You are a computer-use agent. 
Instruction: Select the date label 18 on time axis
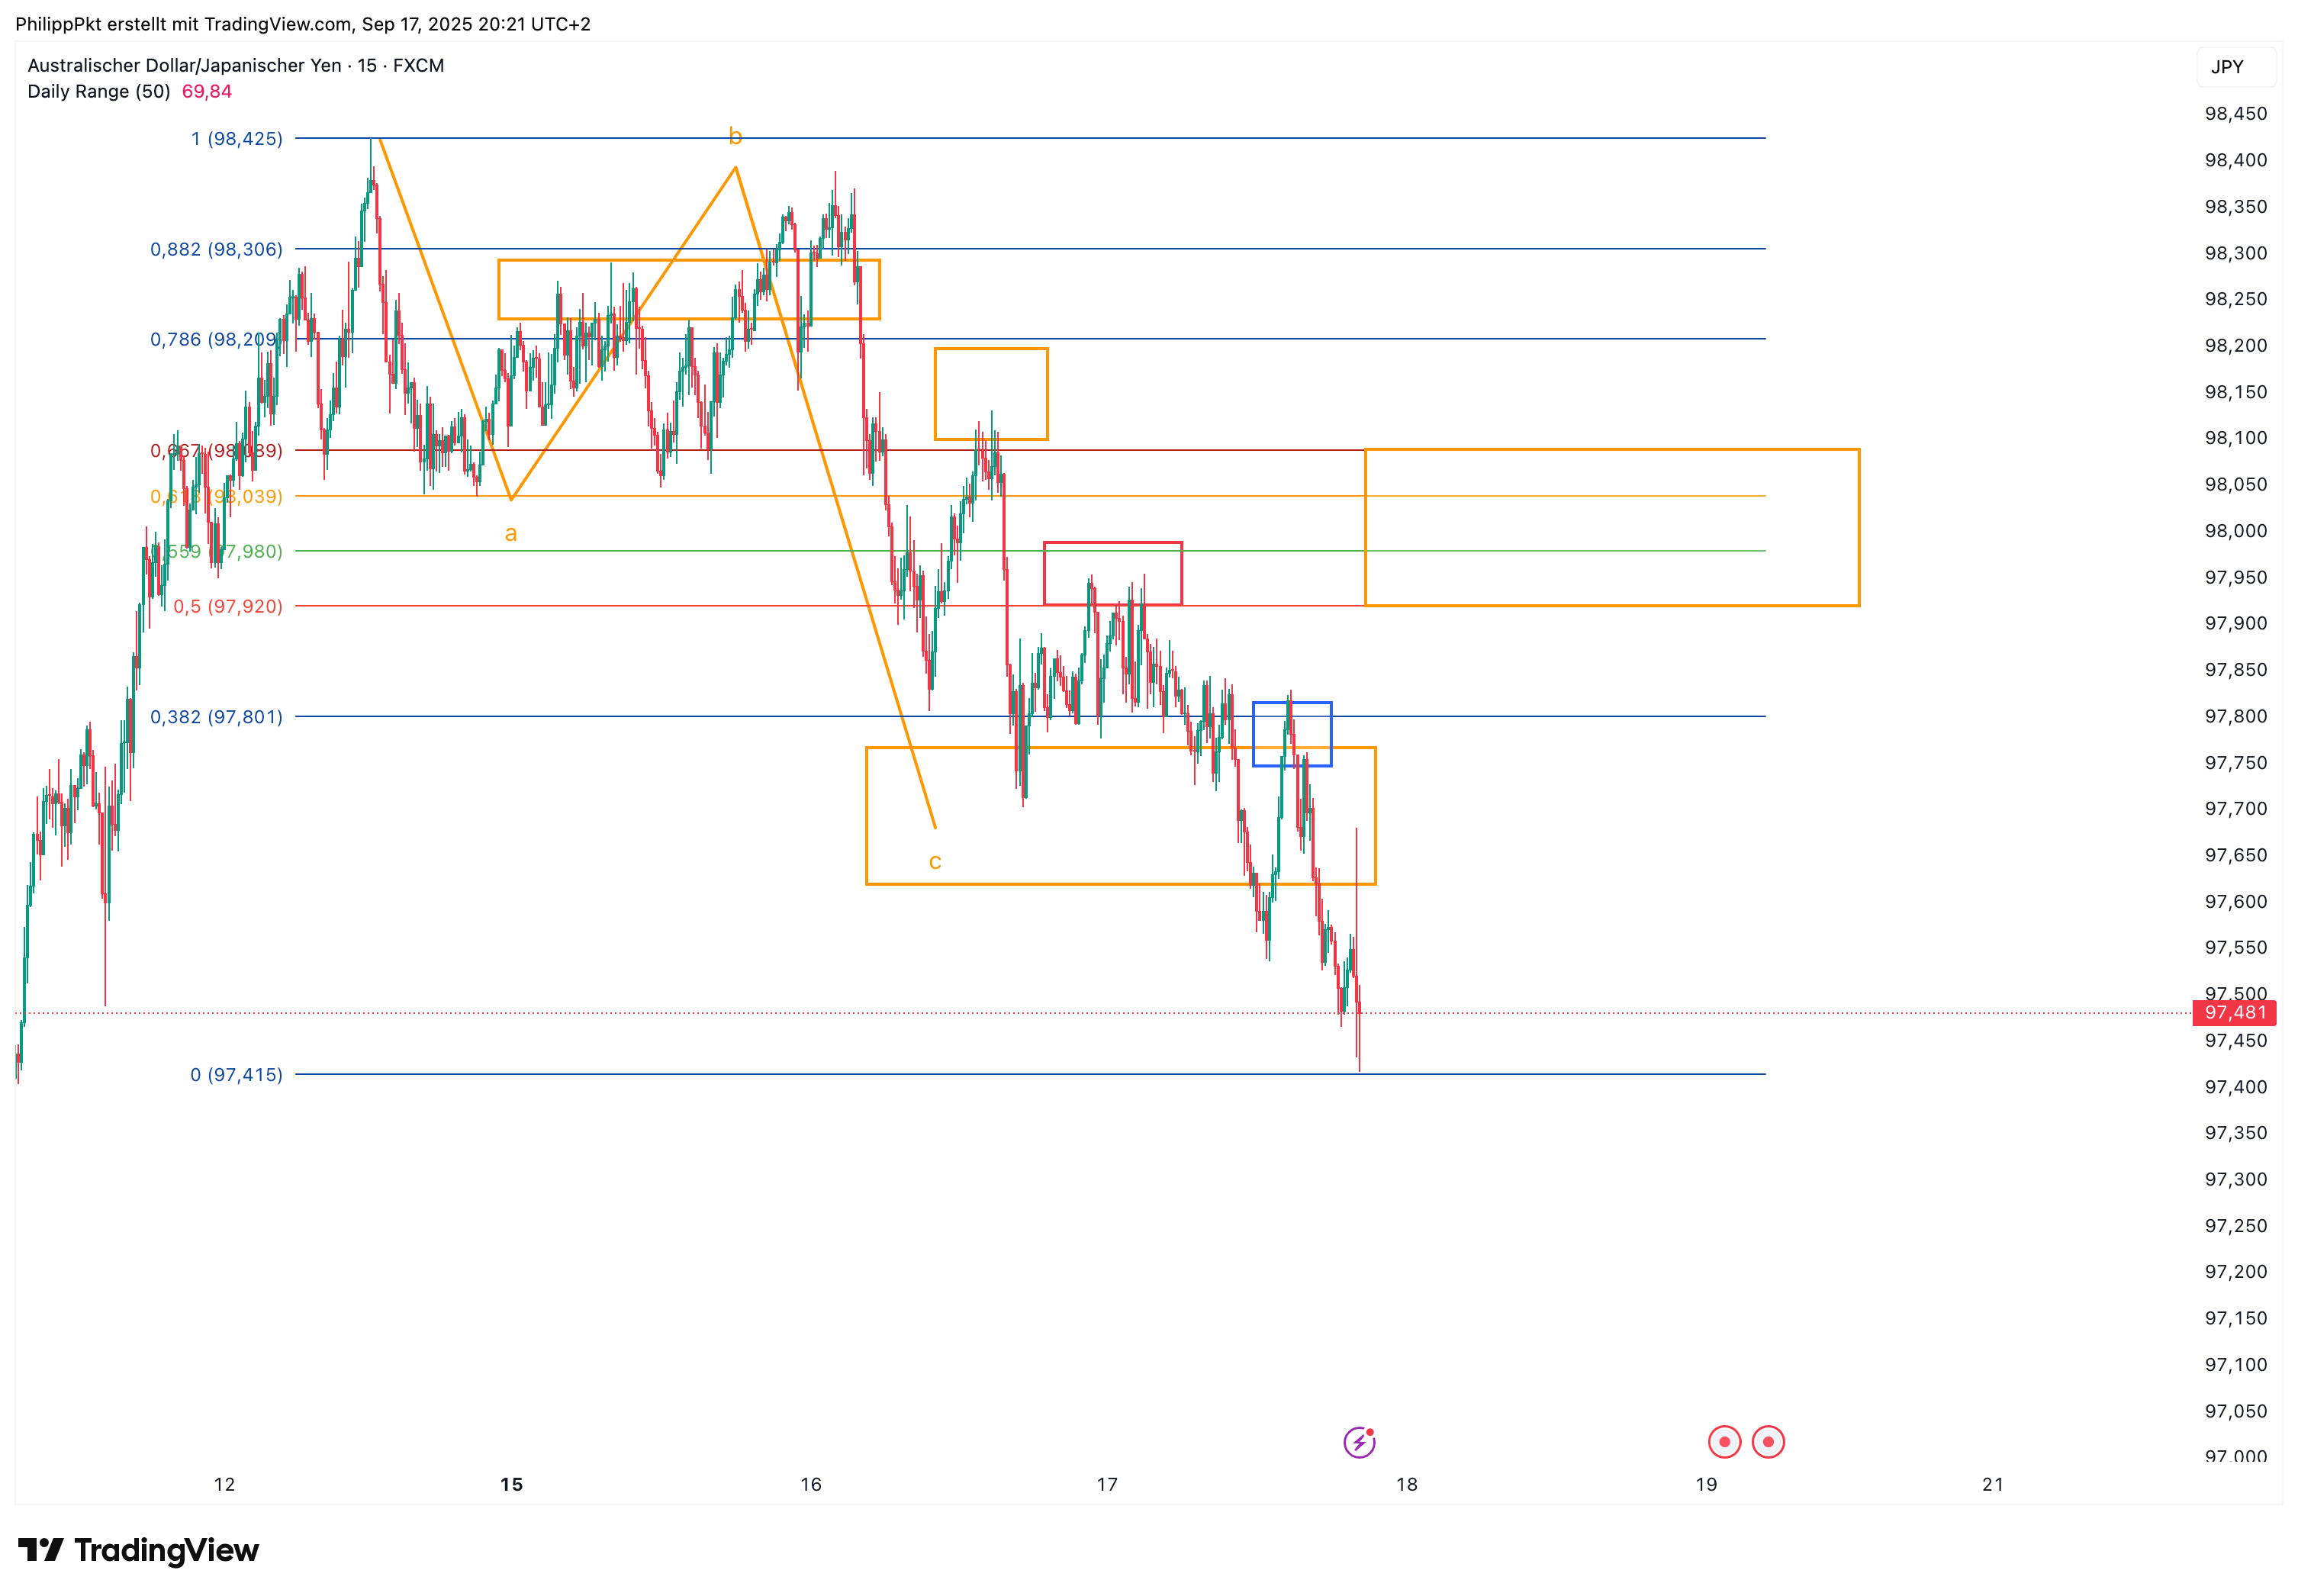(1407, 1484)
